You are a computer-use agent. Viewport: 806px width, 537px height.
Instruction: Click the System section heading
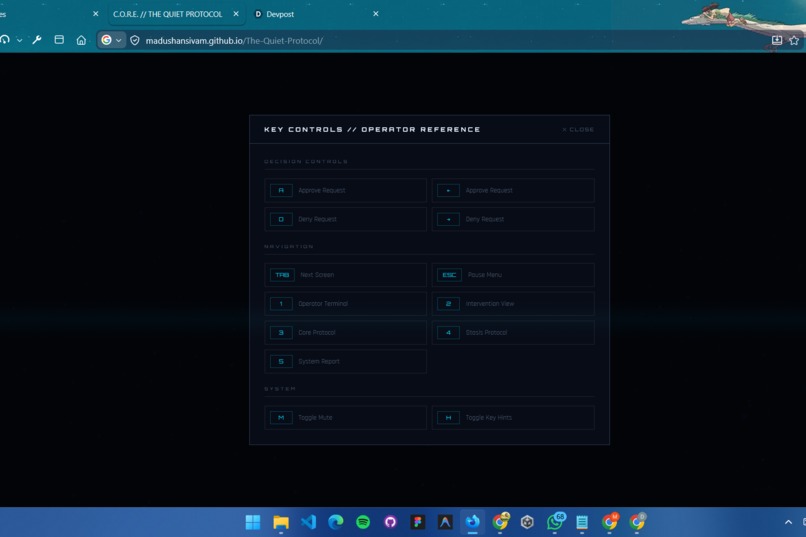[x=280, y=389]
